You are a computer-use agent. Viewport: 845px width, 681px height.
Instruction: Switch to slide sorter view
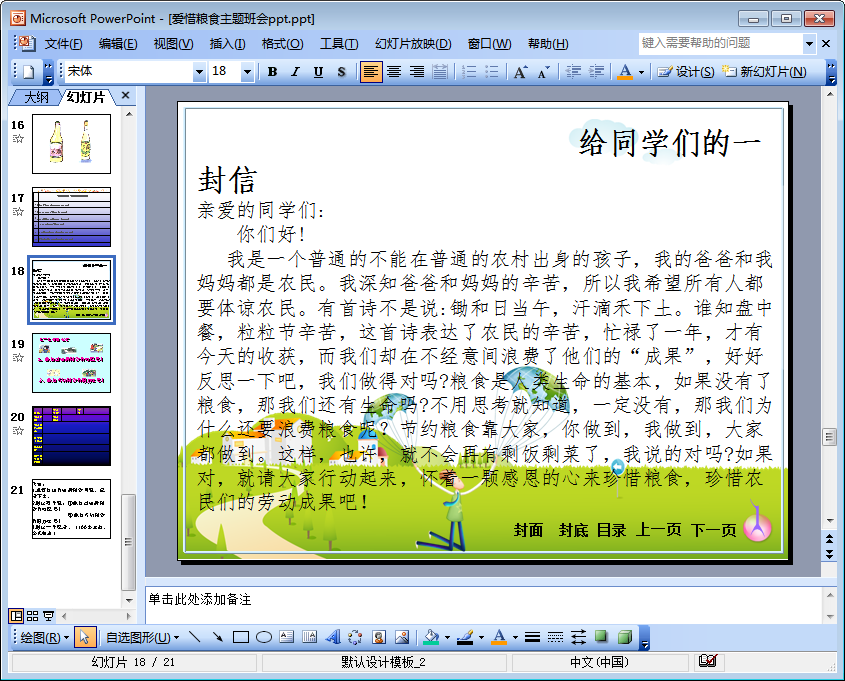coord(32,616)
